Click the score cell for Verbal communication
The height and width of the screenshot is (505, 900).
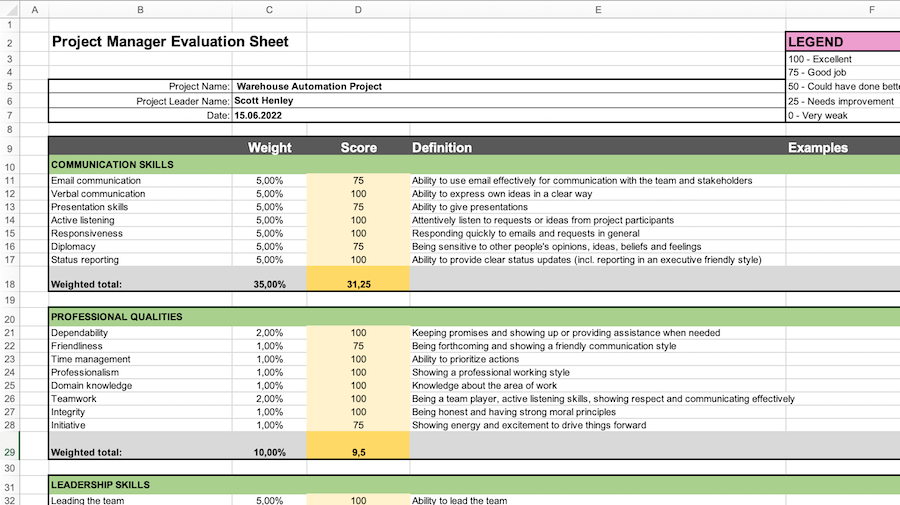[x=358, y=194]
